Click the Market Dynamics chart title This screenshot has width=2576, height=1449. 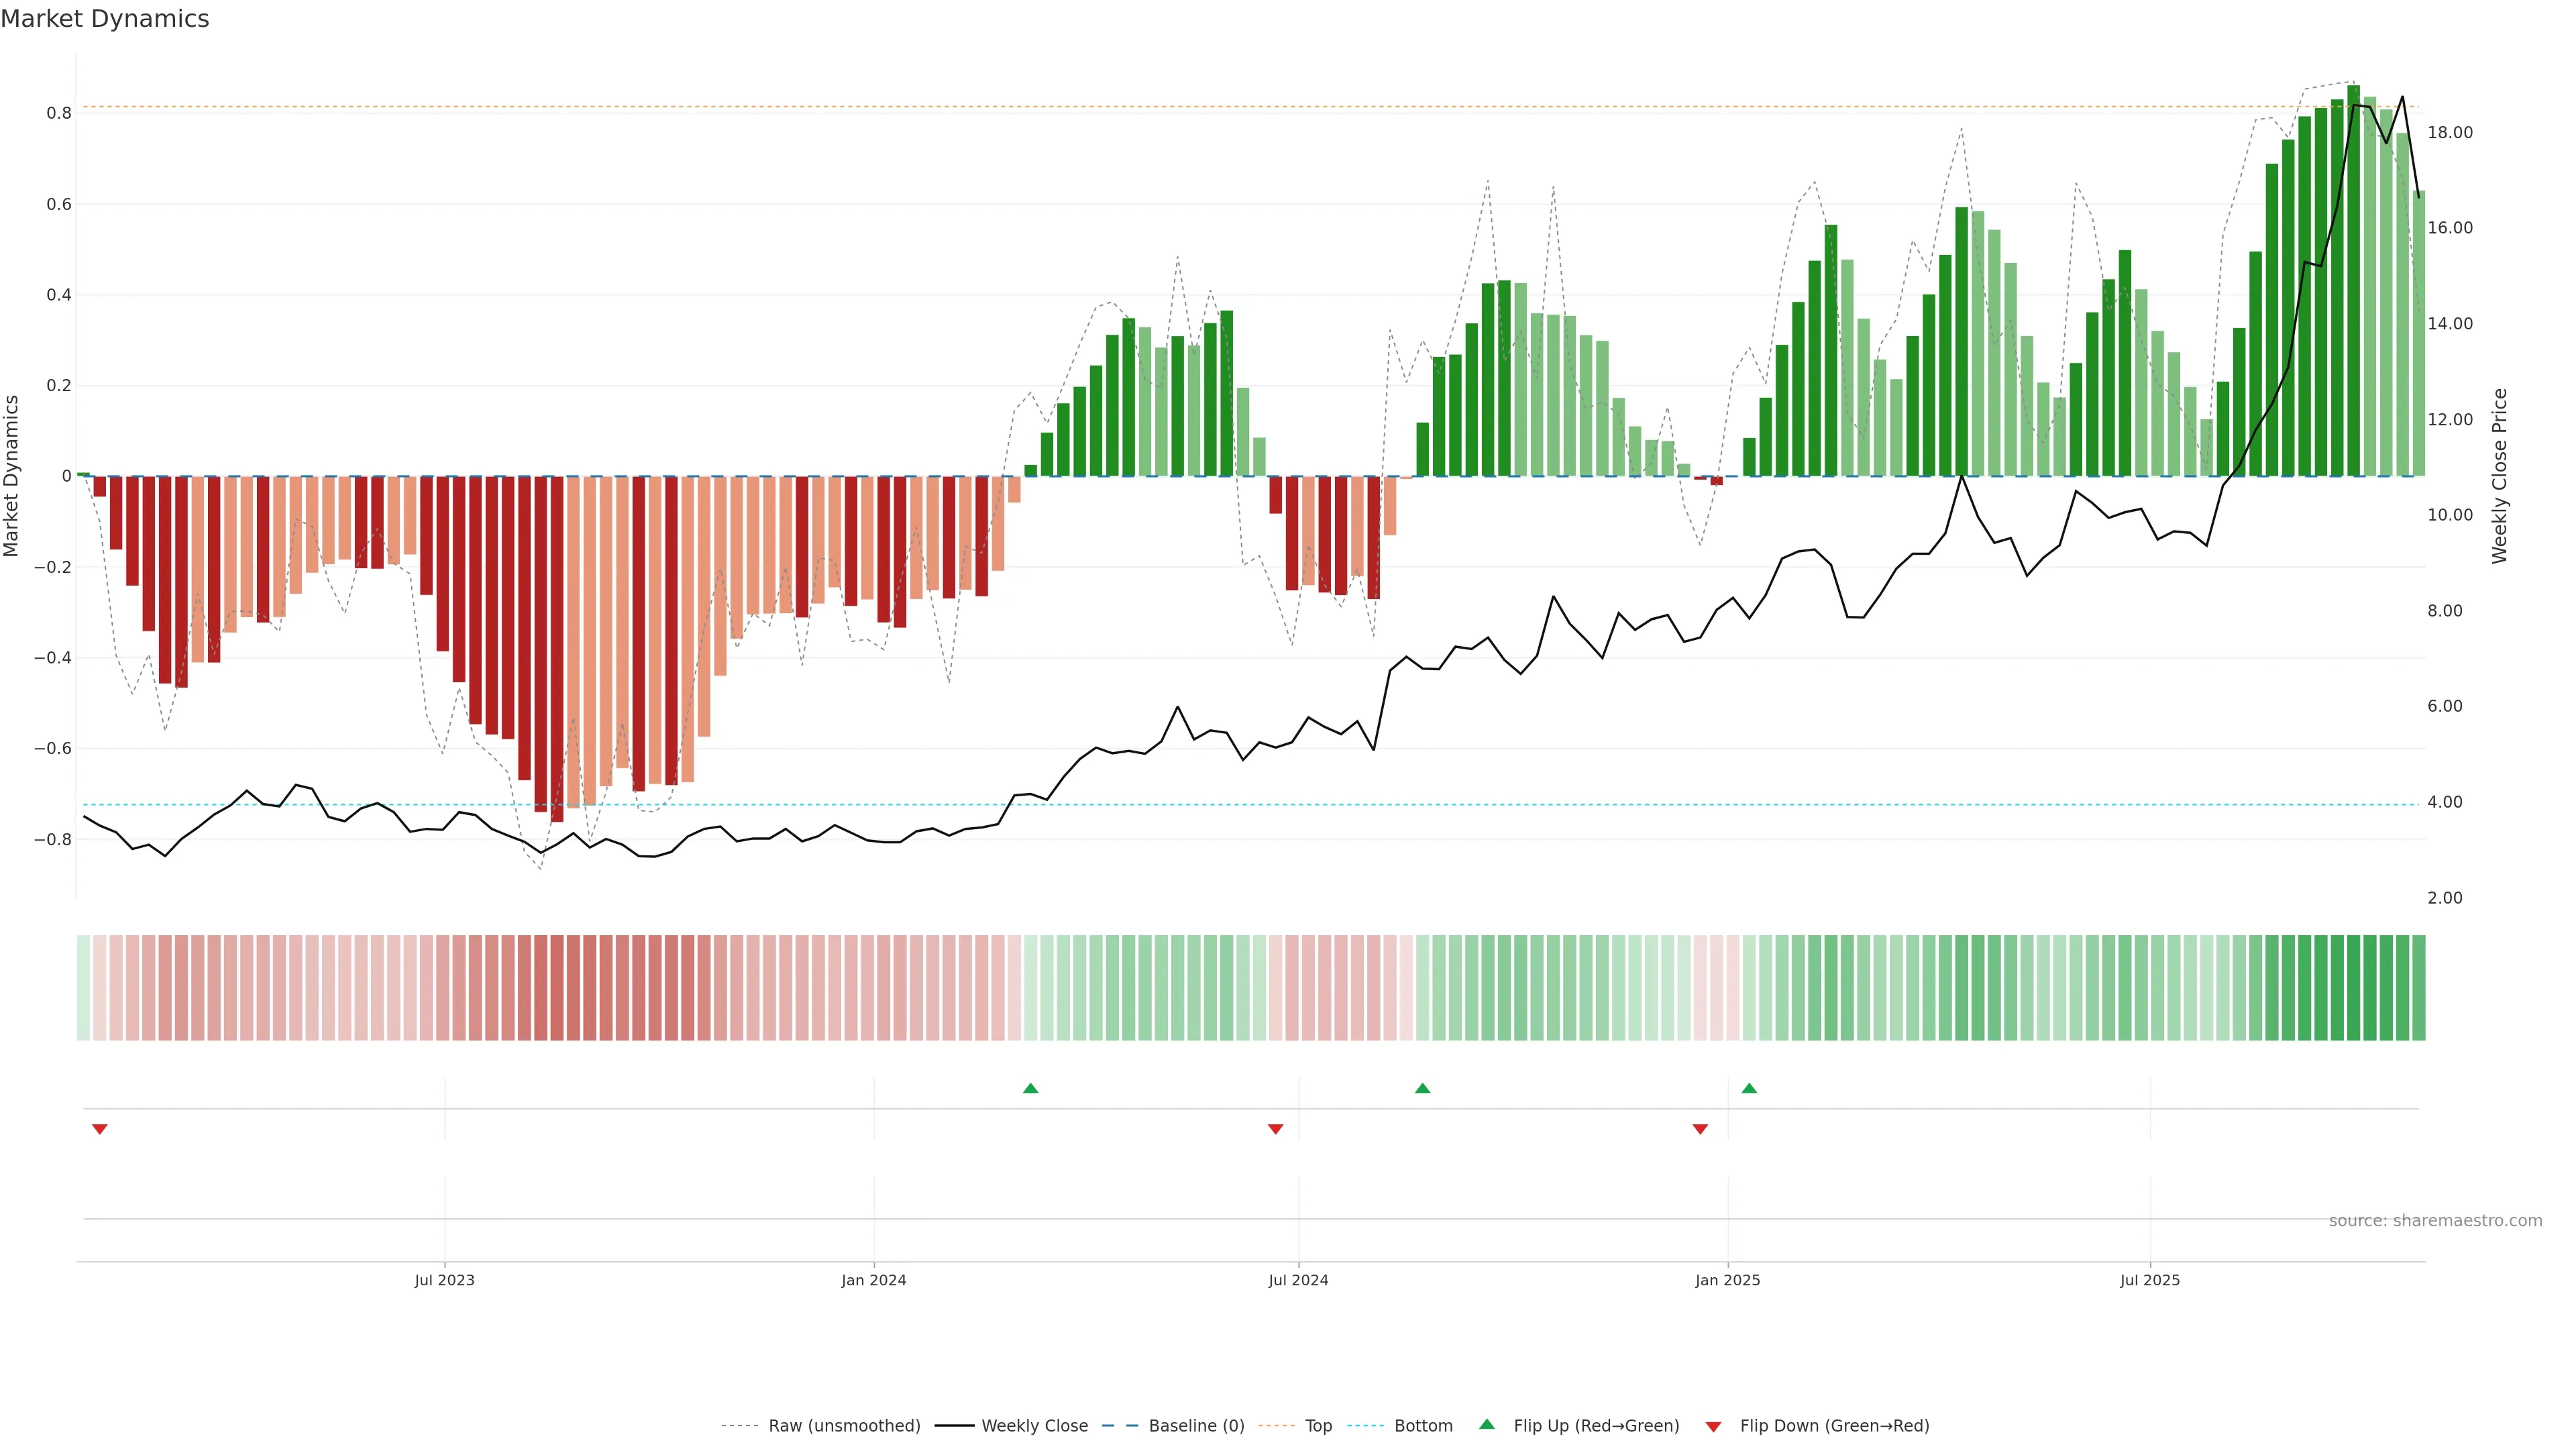(105, 19)
